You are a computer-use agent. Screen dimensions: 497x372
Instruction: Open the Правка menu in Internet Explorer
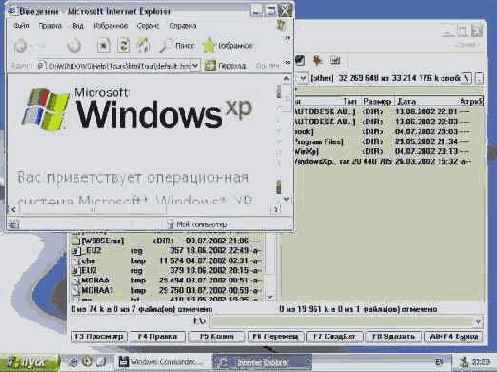(x=50, y=26)
